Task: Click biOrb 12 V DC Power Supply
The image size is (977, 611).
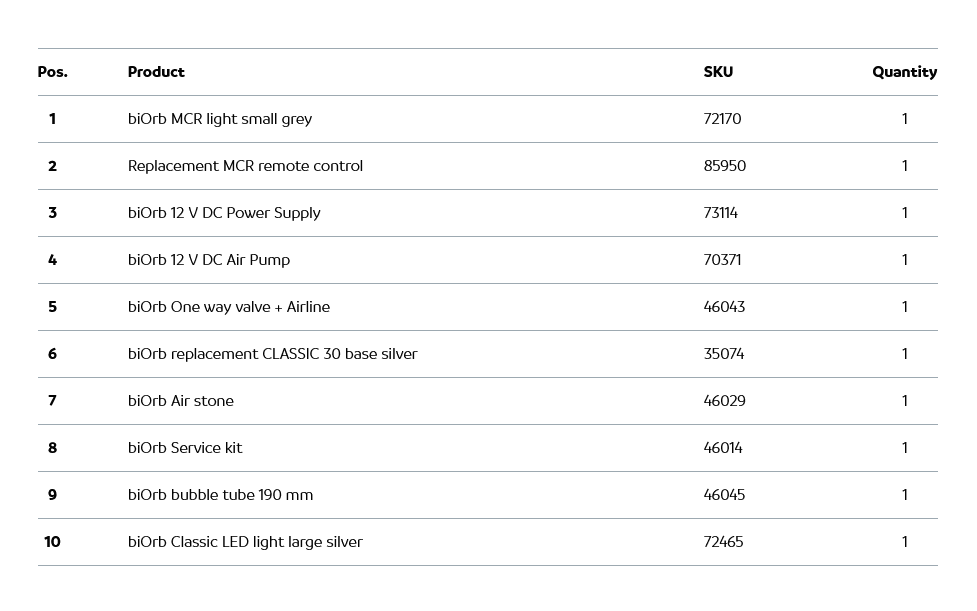Action: 224,213
